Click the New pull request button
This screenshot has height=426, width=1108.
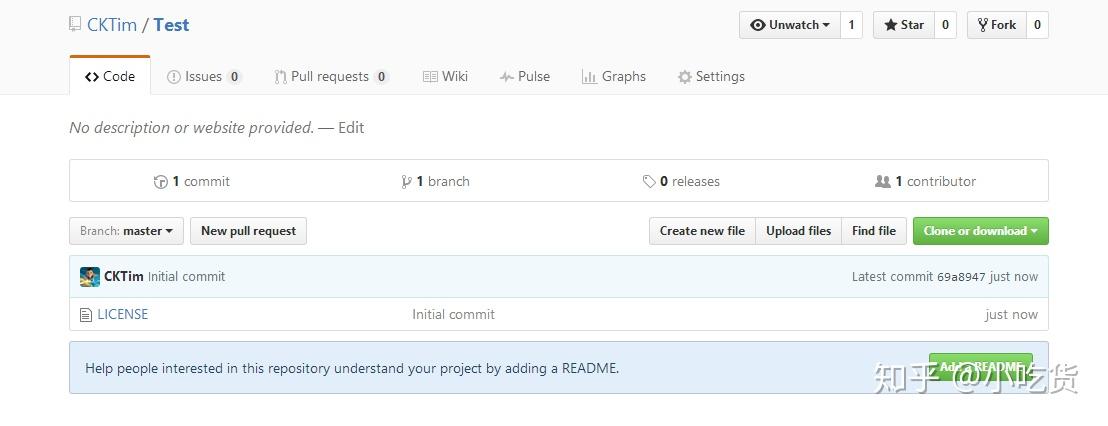point(248,231)
